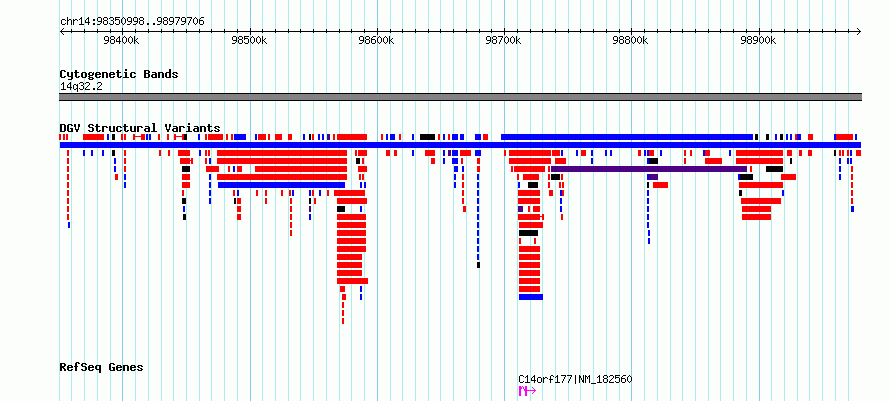Select the blue bar at bottom of the 98710k stack
This screenshot has height=401, width=890.
pyautogui.click(x=531, y=297)
